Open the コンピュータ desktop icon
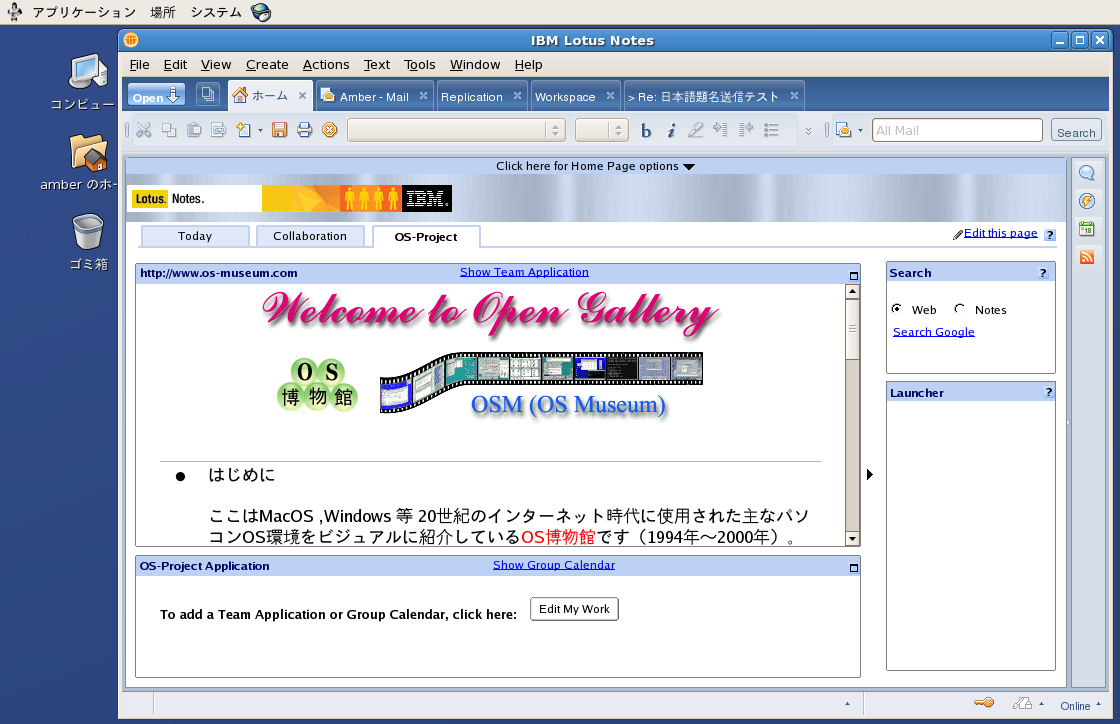The height and width of the screenshot is (724, 1120). point(87,73)
